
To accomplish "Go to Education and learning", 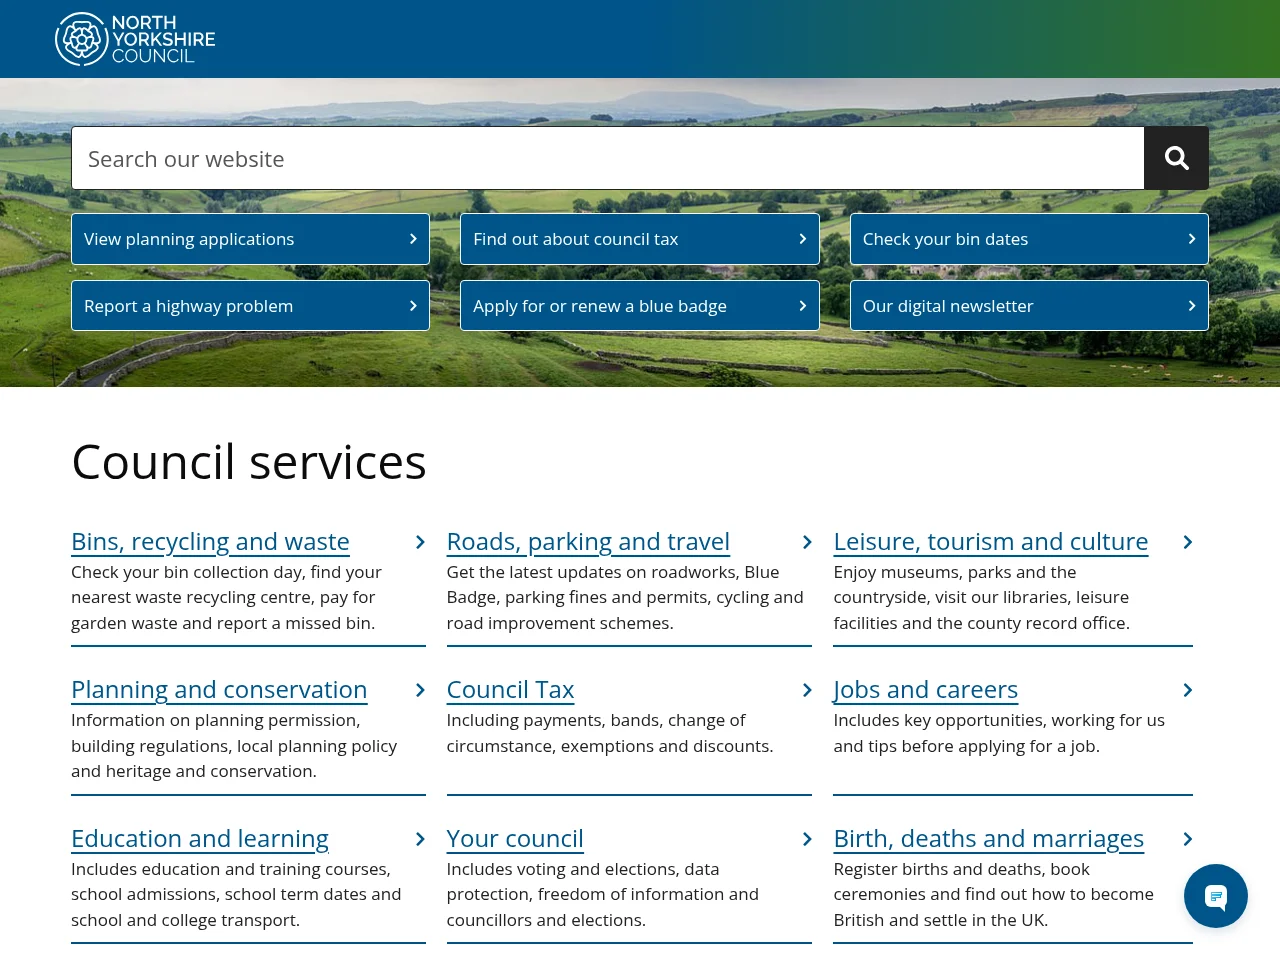I will pyautogui.click(x=200, y=839).
